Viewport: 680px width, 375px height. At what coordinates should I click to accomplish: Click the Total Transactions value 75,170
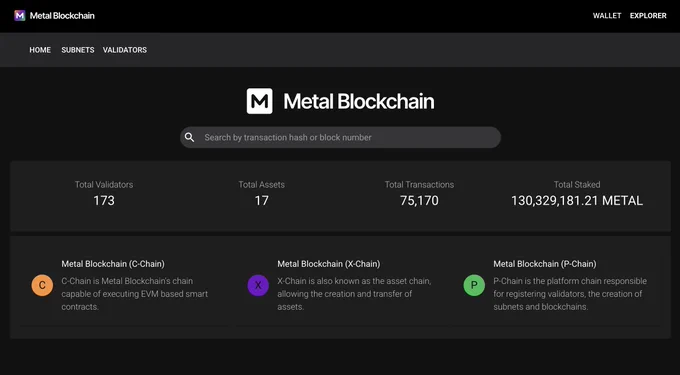[x=419, y=201]
